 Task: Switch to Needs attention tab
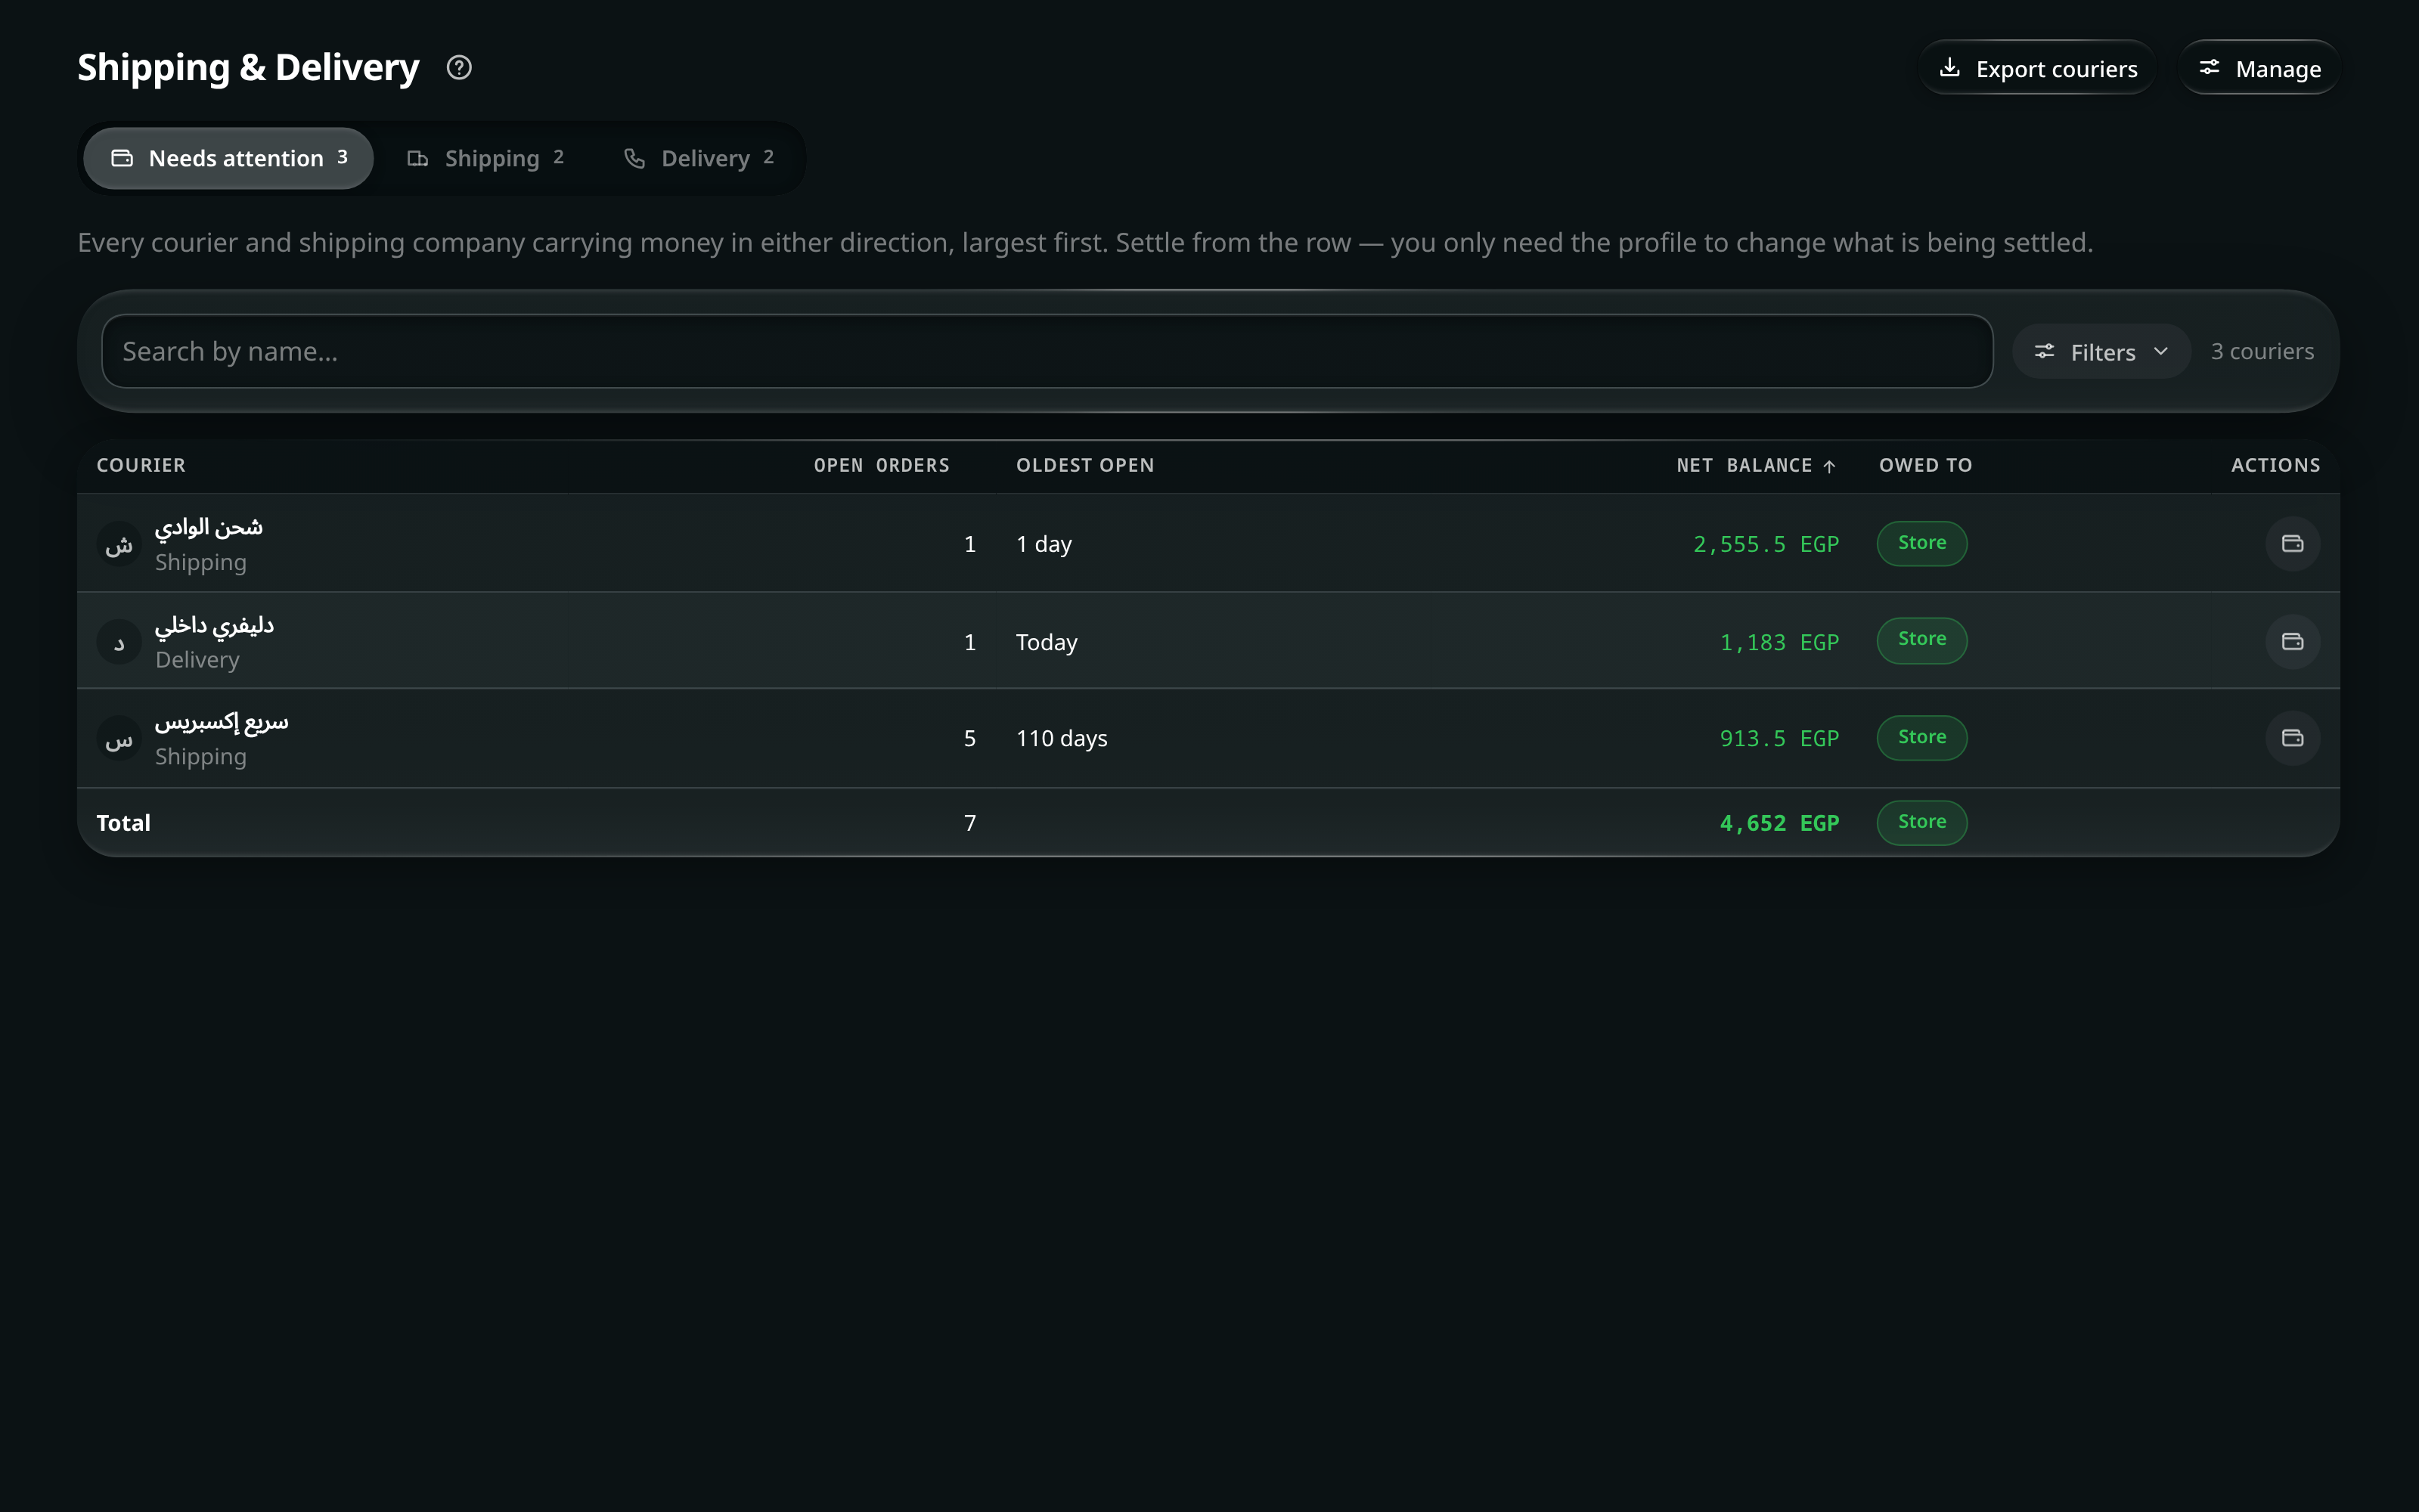(x=229, y=158)
